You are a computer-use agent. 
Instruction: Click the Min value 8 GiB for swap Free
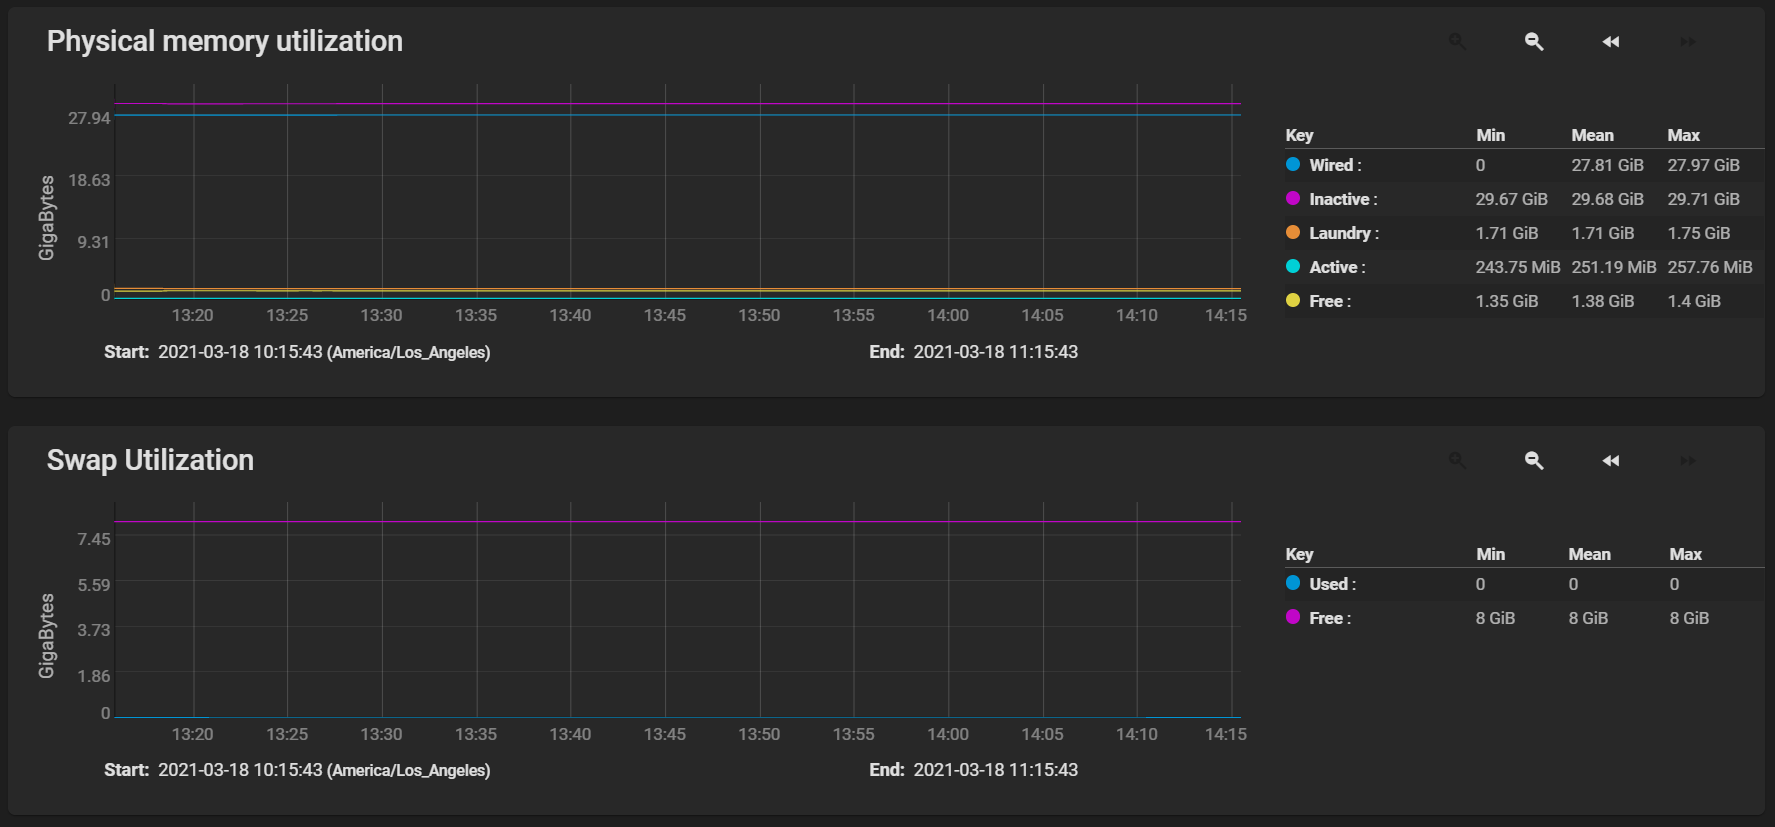[1495, 618]
